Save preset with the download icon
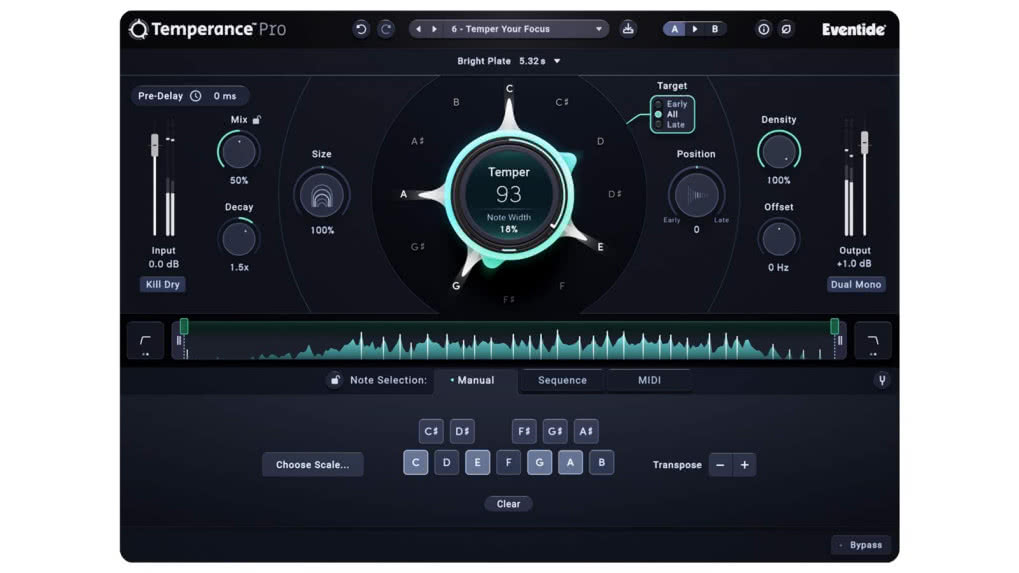Screen dimensions: 1019x573 tap(628, 29)
